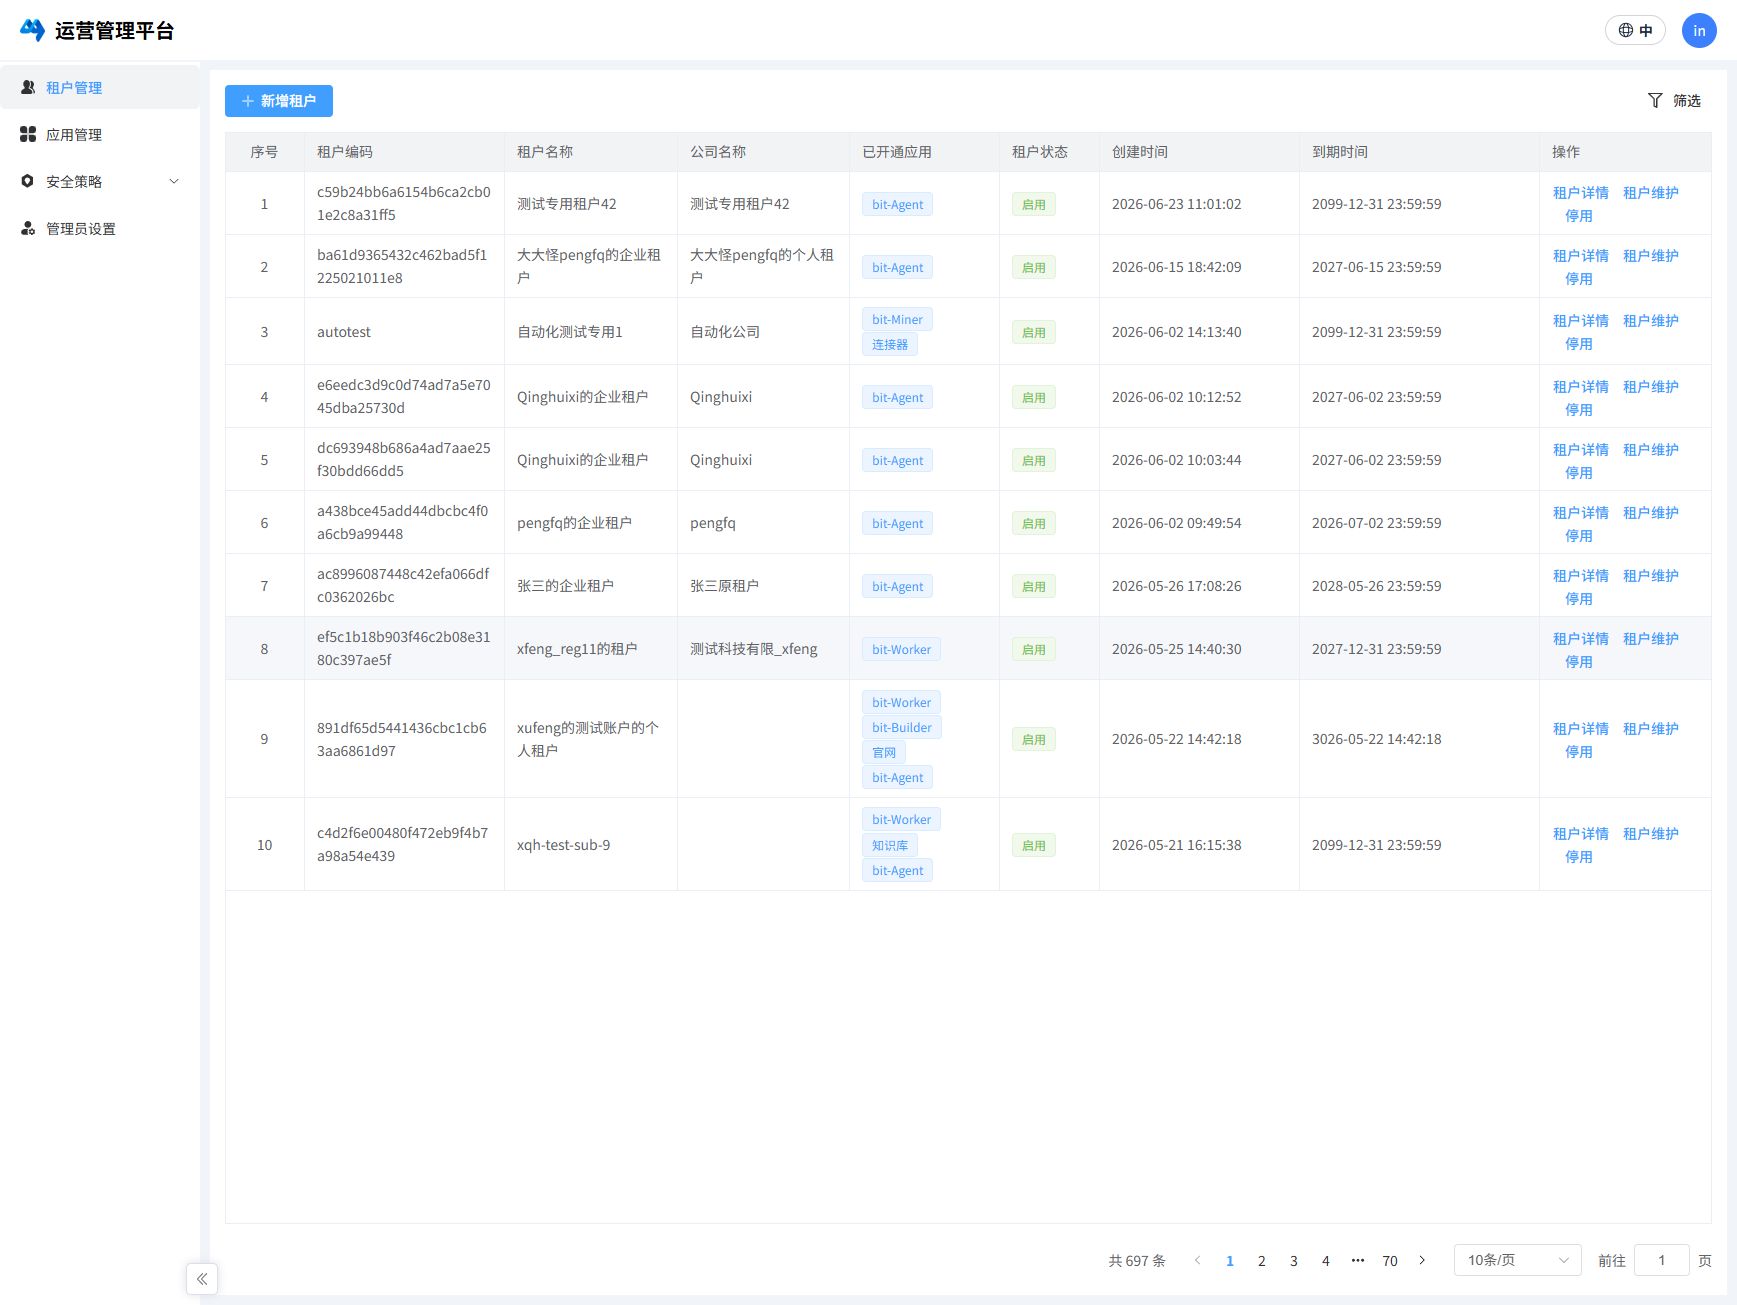Open 租户维护 for 张三的企业租户

1651,575
